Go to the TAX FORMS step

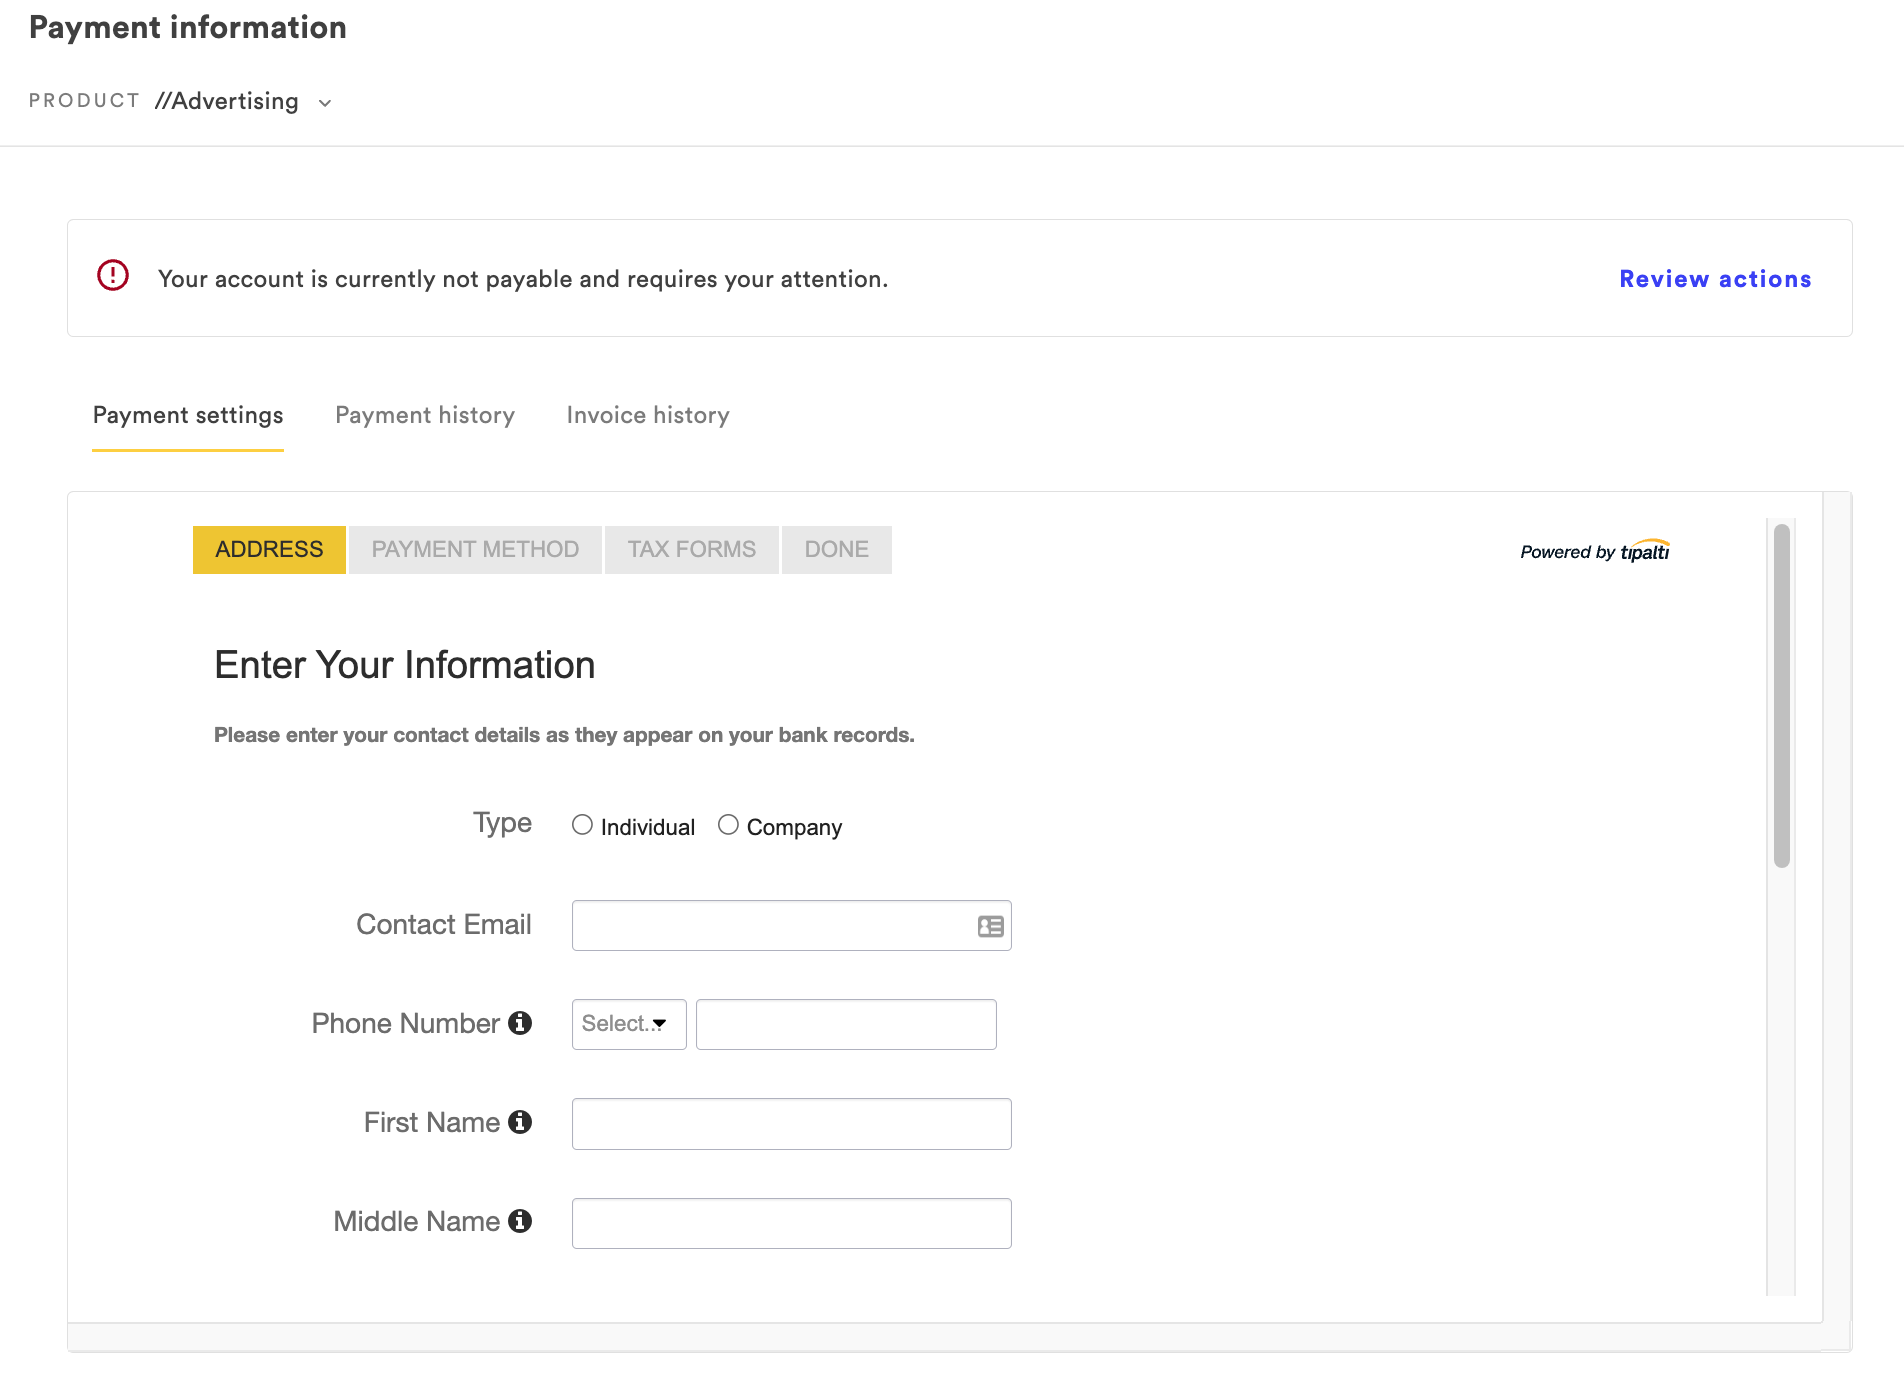(691, 550)
